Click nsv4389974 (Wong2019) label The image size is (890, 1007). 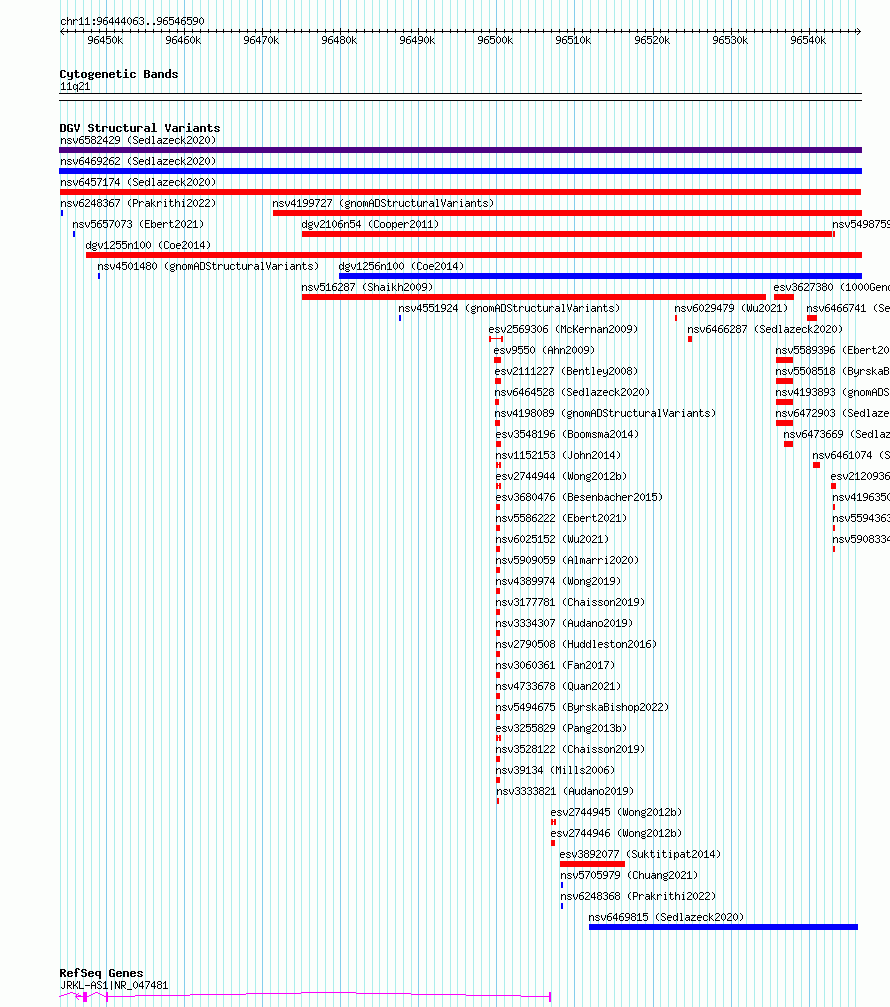[x=559, y=581]
